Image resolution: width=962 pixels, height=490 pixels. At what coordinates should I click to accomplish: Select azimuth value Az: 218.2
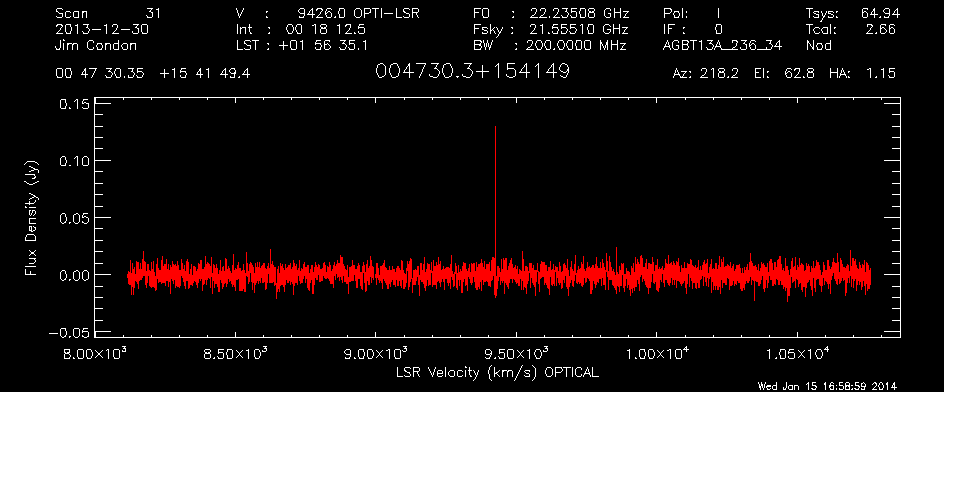coord(706,74)
